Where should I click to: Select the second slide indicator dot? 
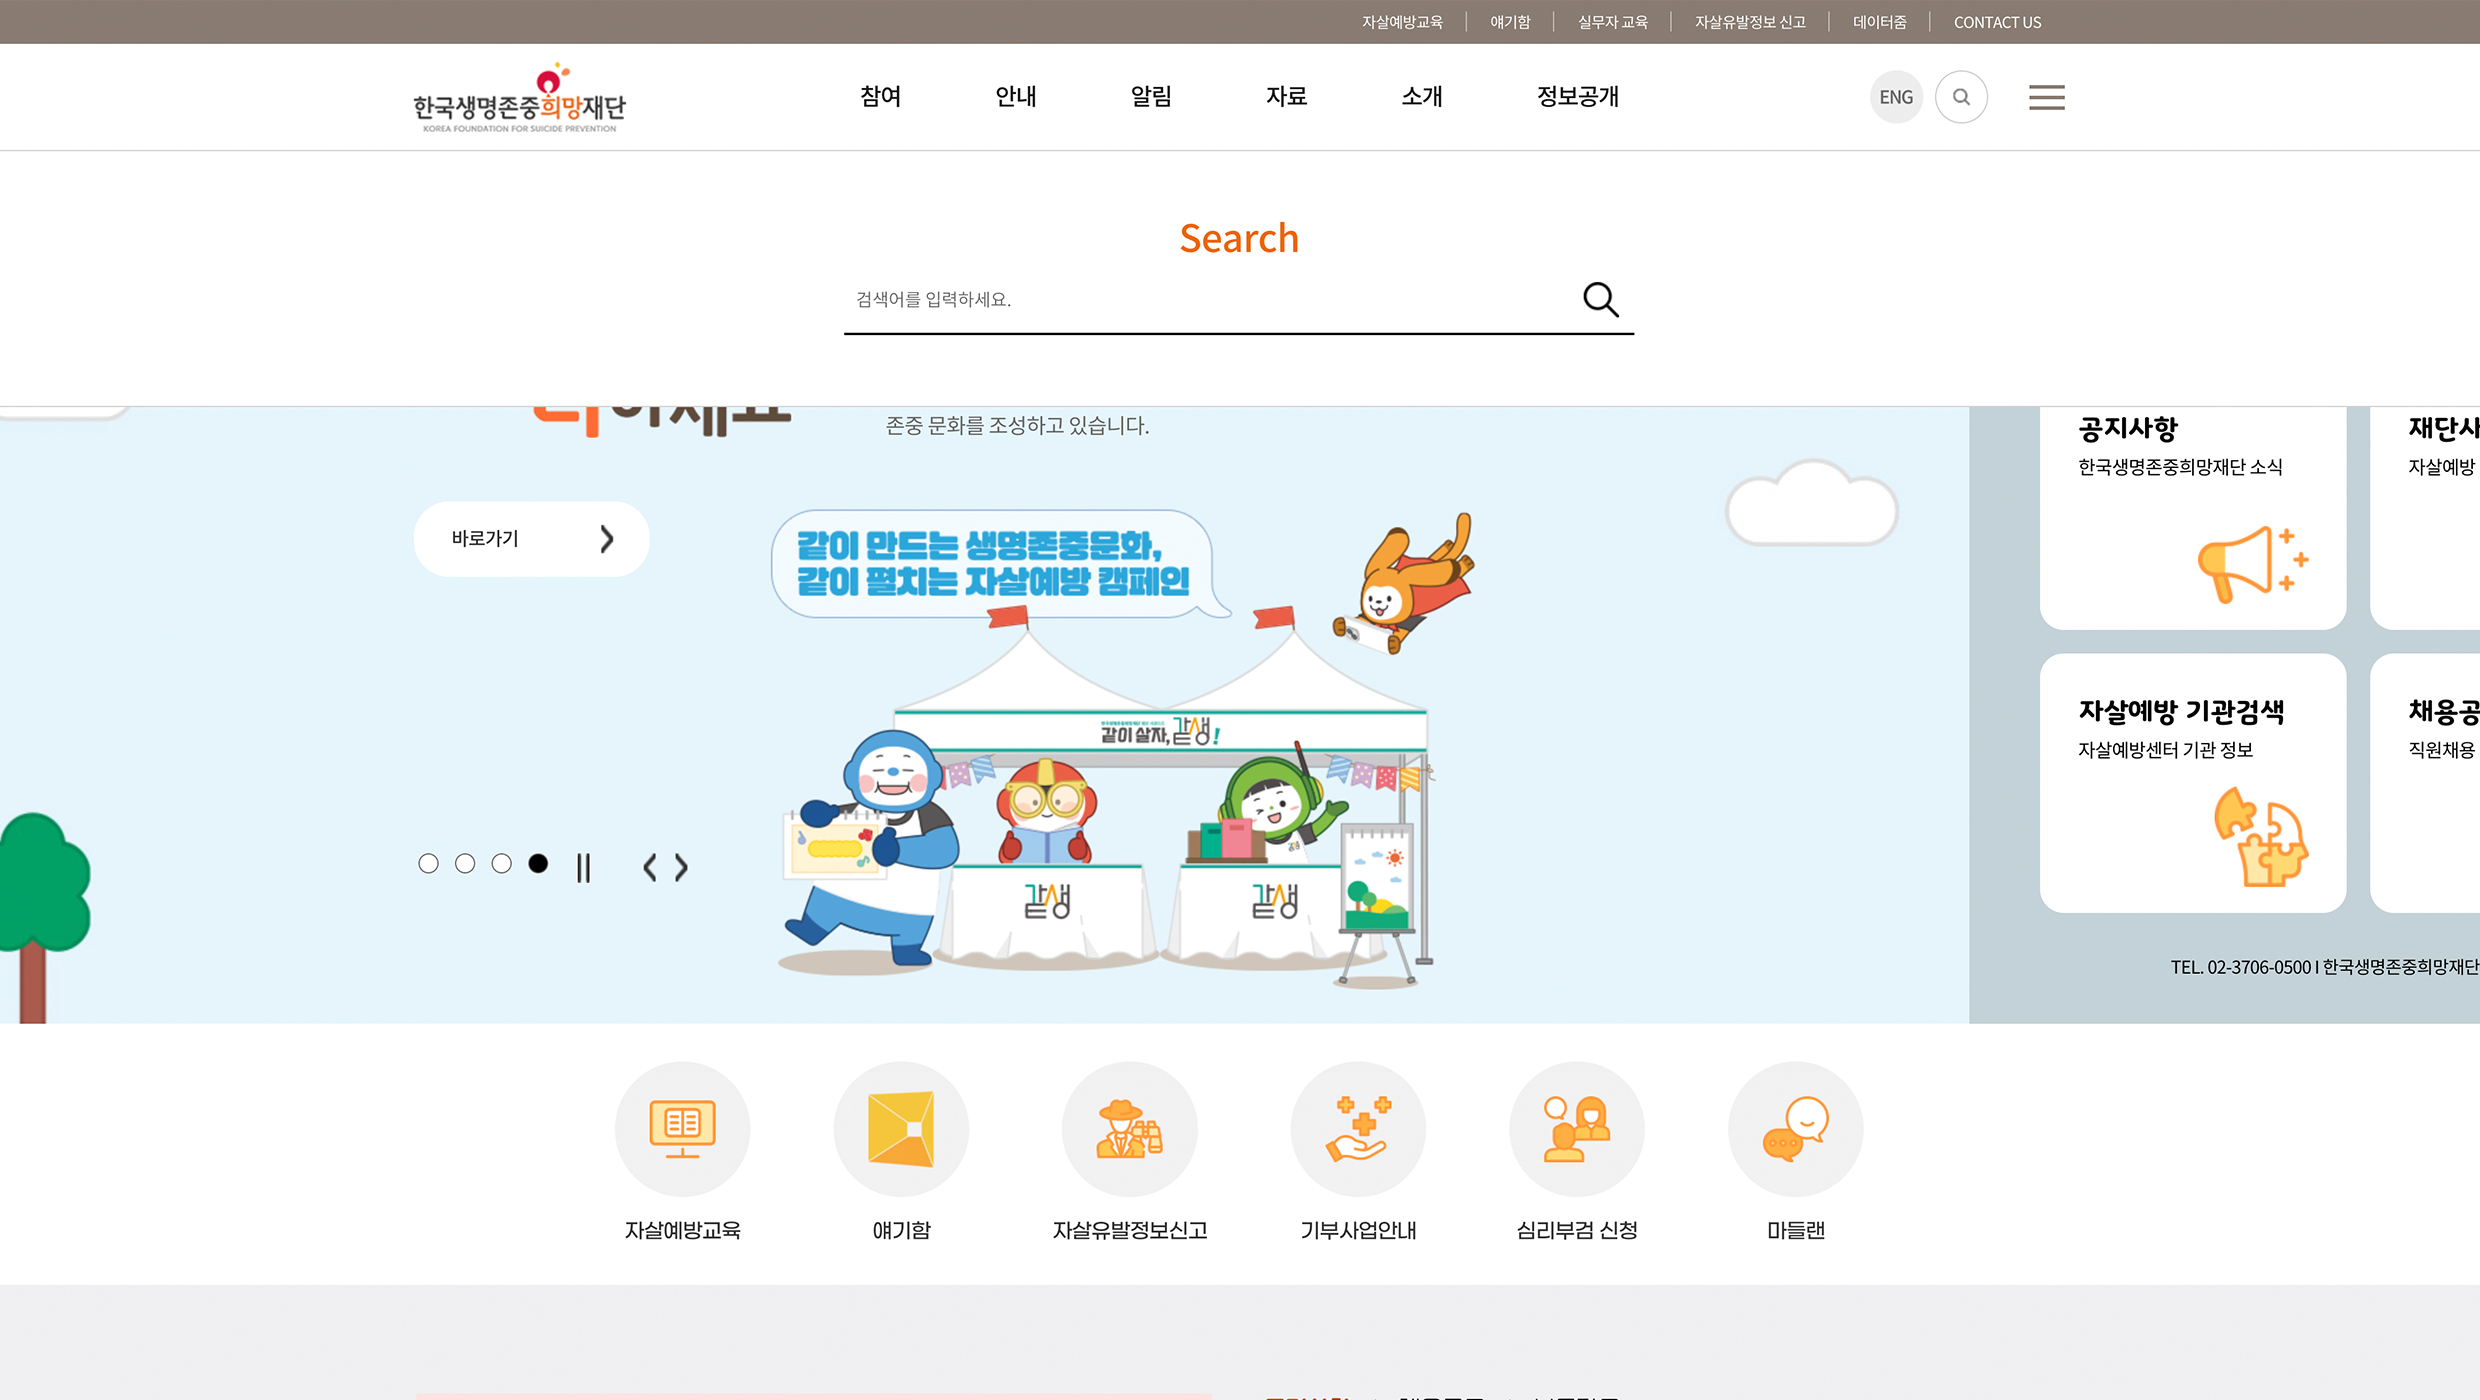click(465, 863)
